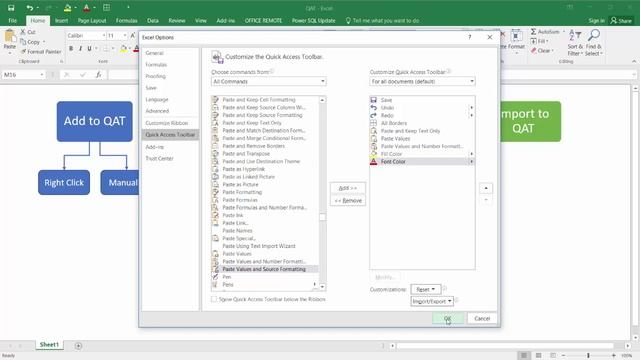Open the Choose commands from dropdown
Screen dimensions: 640x360
[x=269, y=81]
